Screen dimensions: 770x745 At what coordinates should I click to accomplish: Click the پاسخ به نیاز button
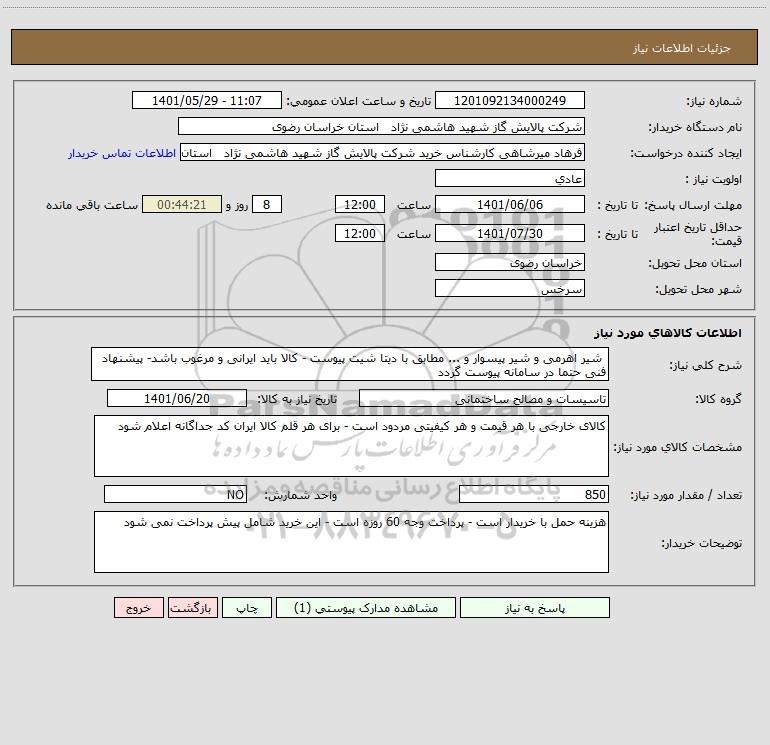click(x=535, y=608)
